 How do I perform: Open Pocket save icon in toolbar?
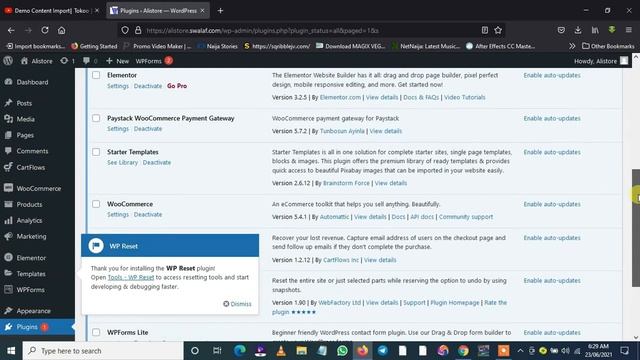pos(561,30)
